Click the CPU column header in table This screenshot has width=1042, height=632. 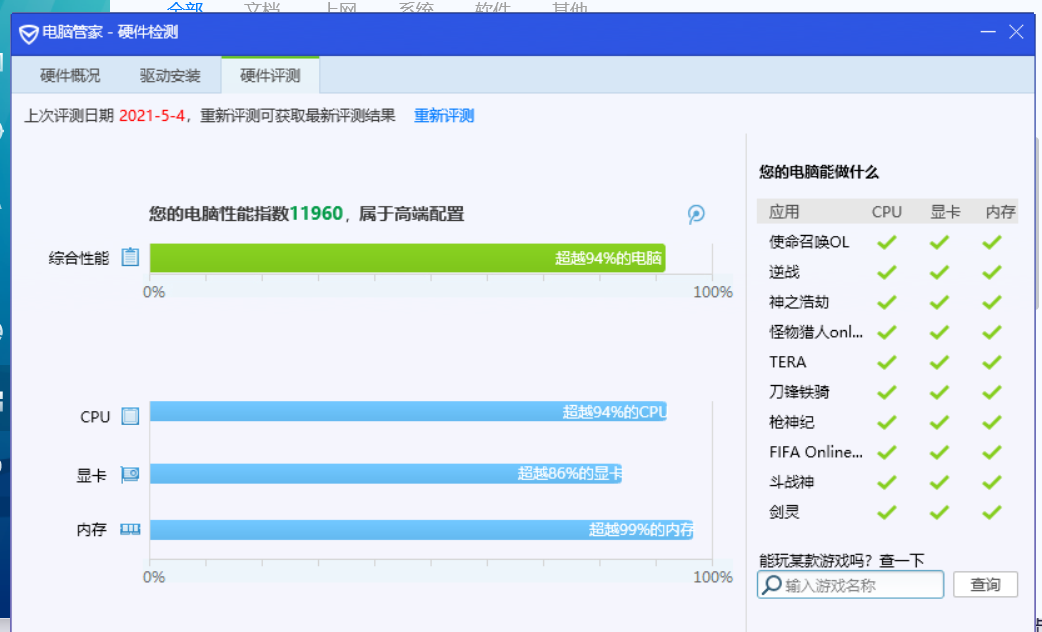(x=886, y=212)
